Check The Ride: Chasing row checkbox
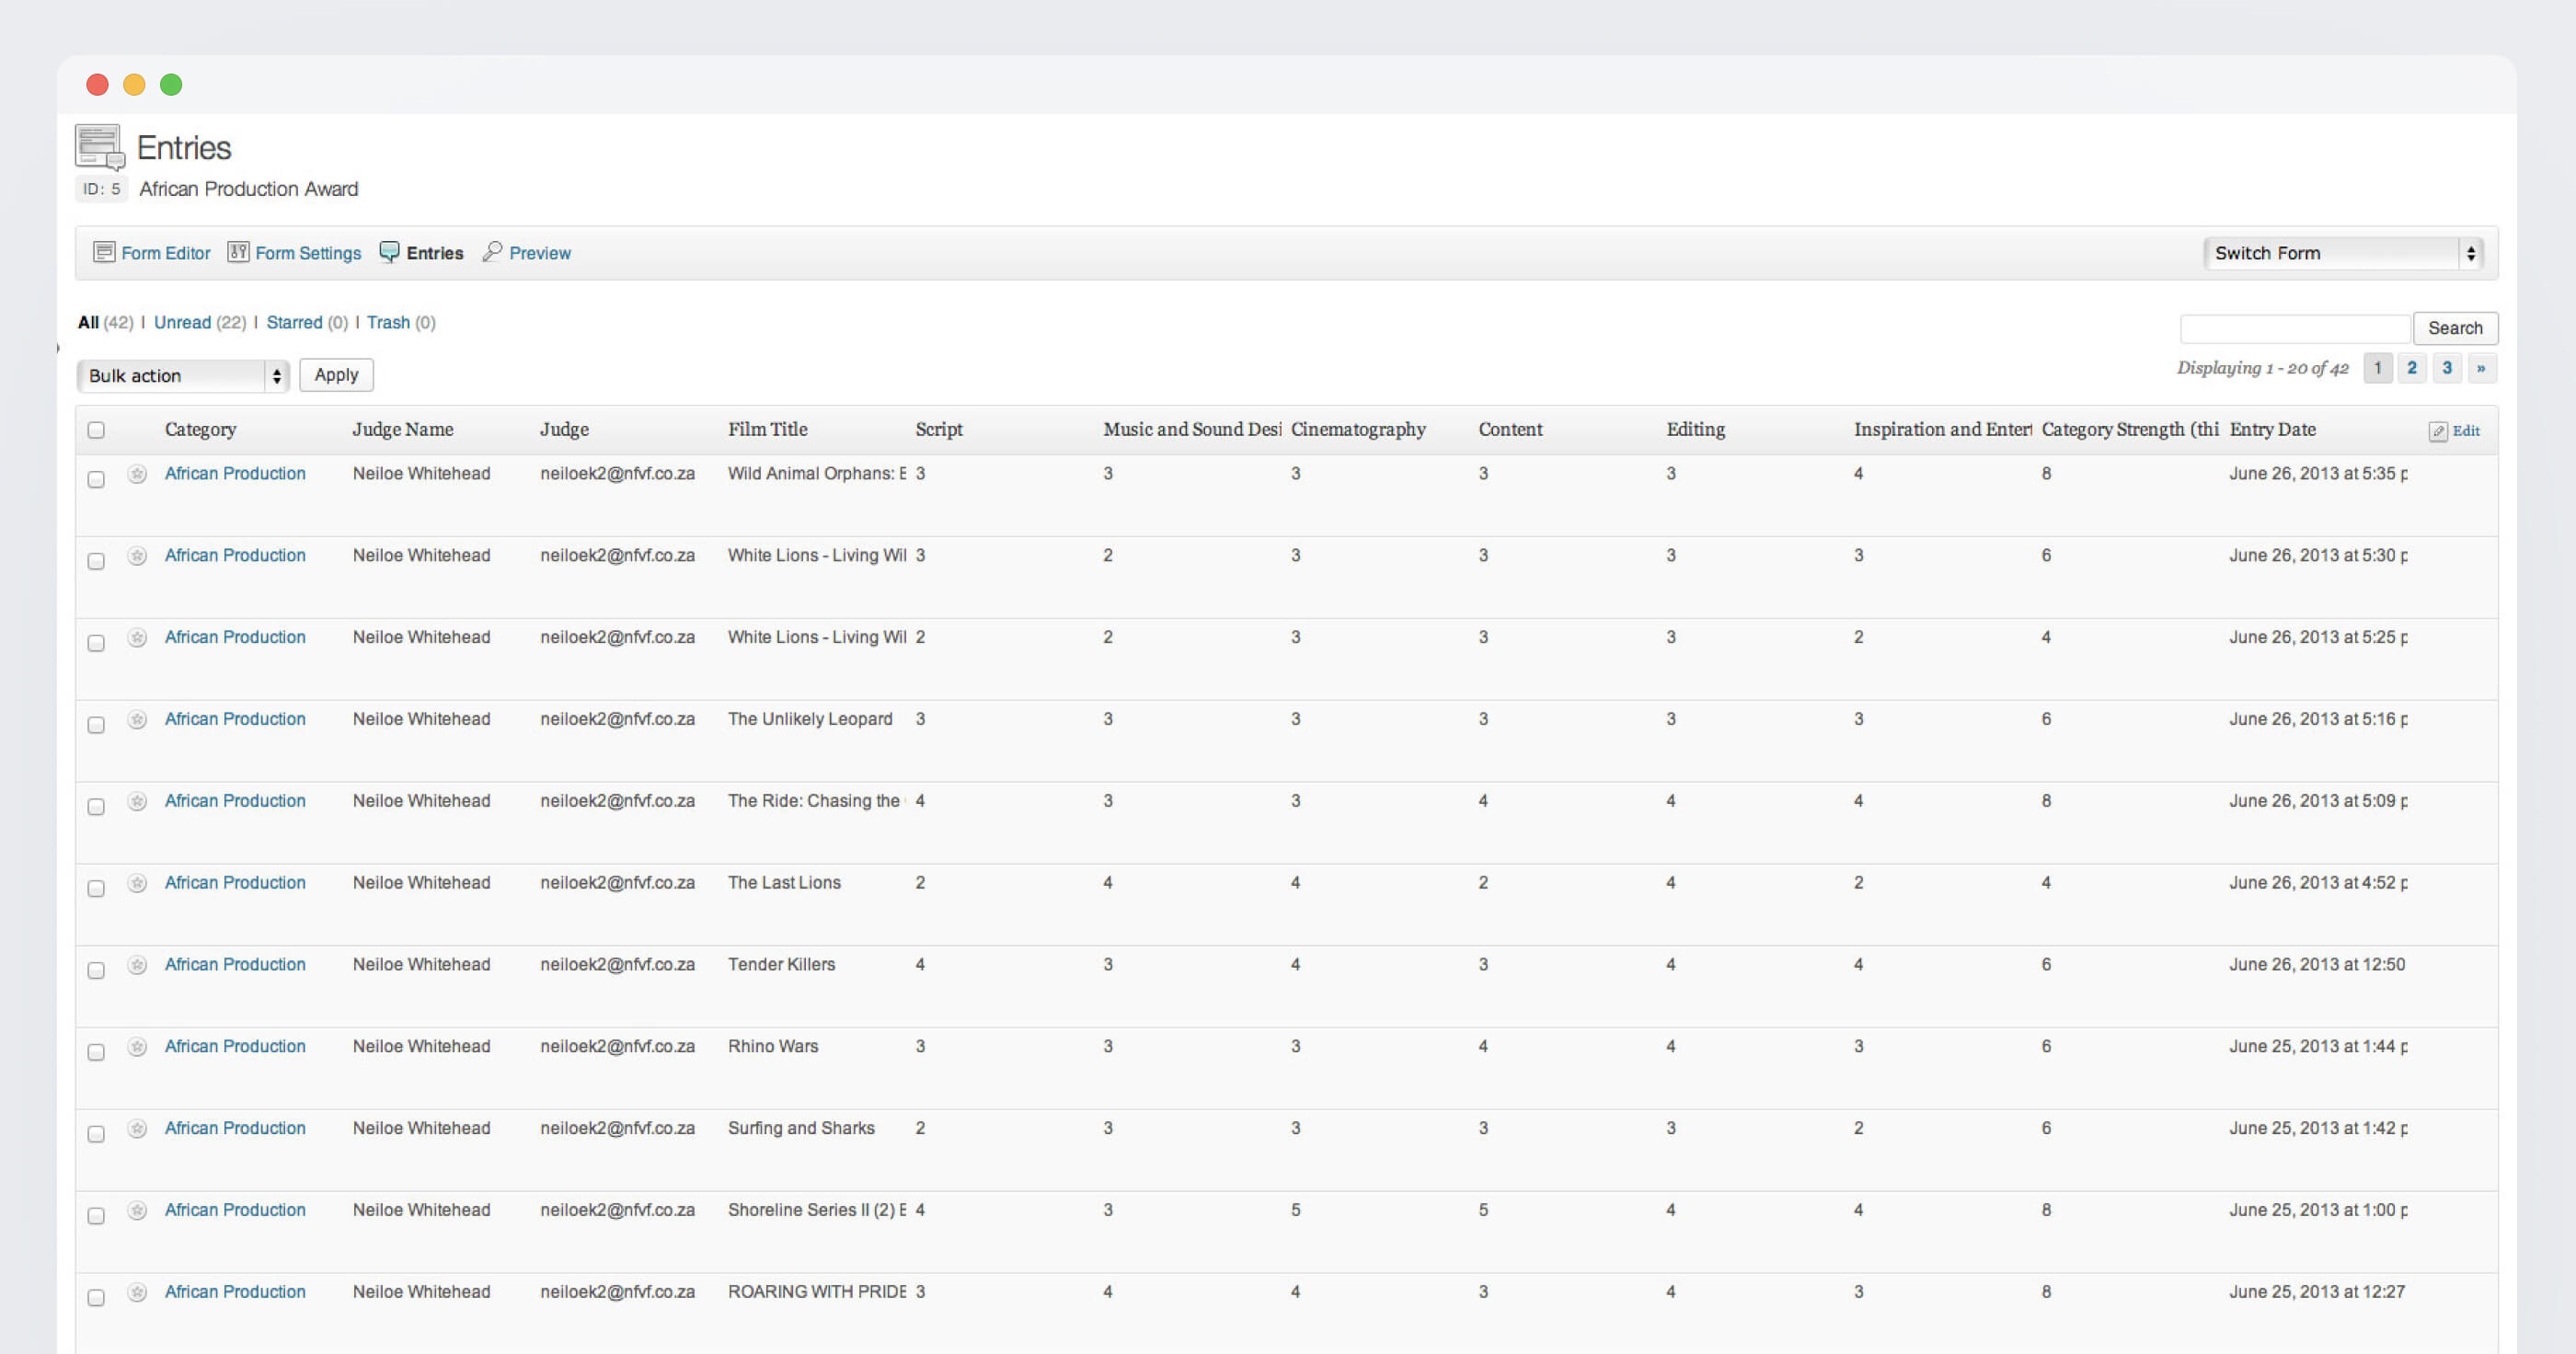2576x1354 pixels. point(96,807)
